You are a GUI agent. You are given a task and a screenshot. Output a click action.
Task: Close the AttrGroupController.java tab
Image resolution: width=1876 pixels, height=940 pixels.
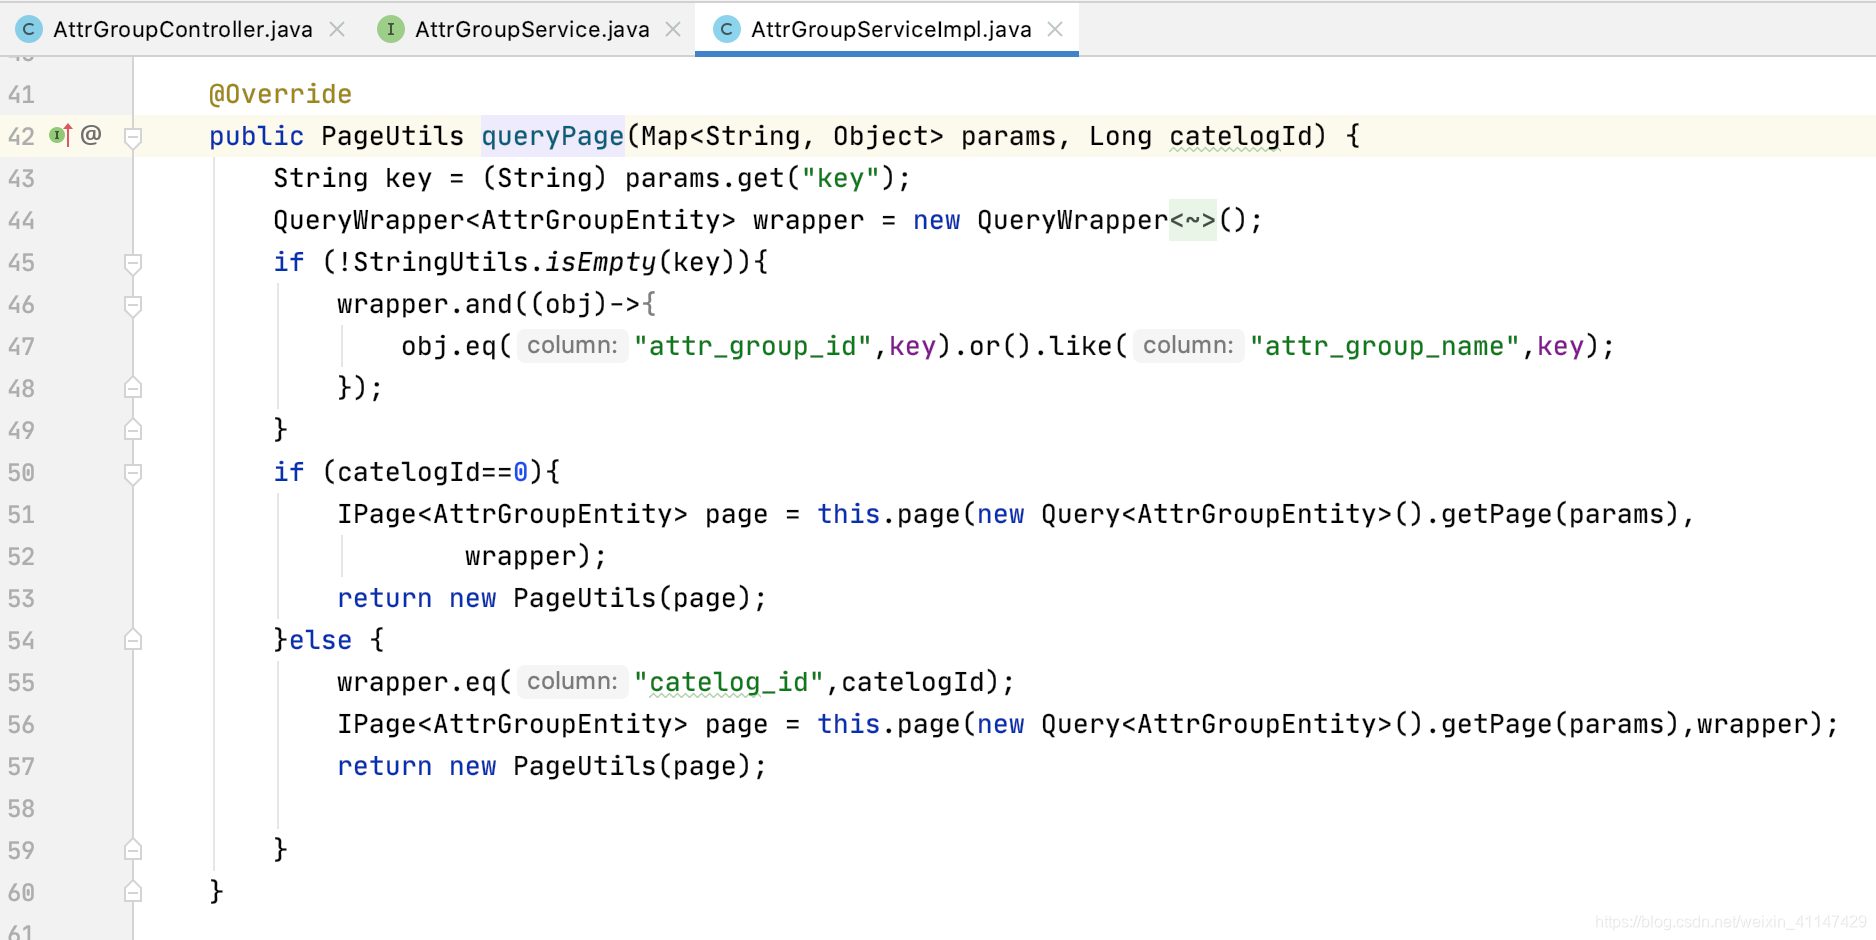(x=338, y=29)
